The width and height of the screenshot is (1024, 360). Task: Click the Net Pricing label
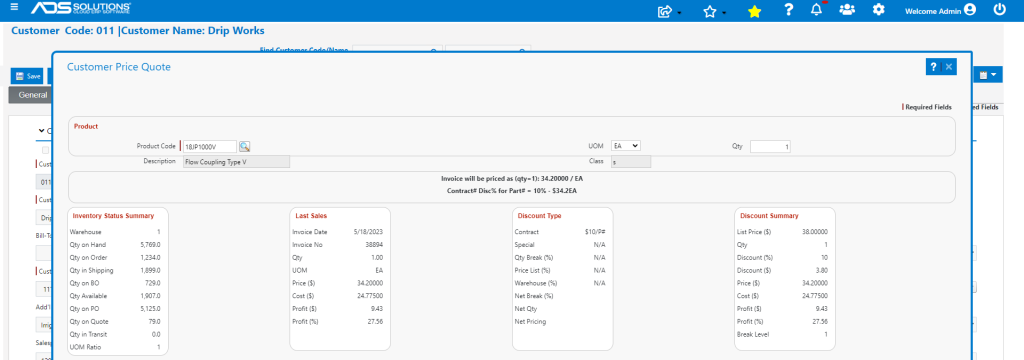coord(530,321)
